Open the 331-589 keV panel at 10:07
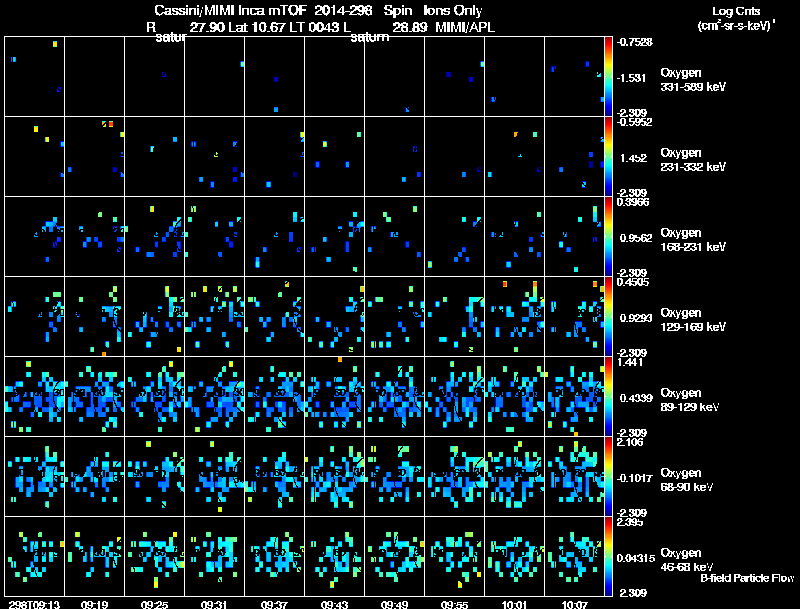Image resolution: width=800 pixels, height=609 pixels. pyautogui.click(x=576, y=76)
